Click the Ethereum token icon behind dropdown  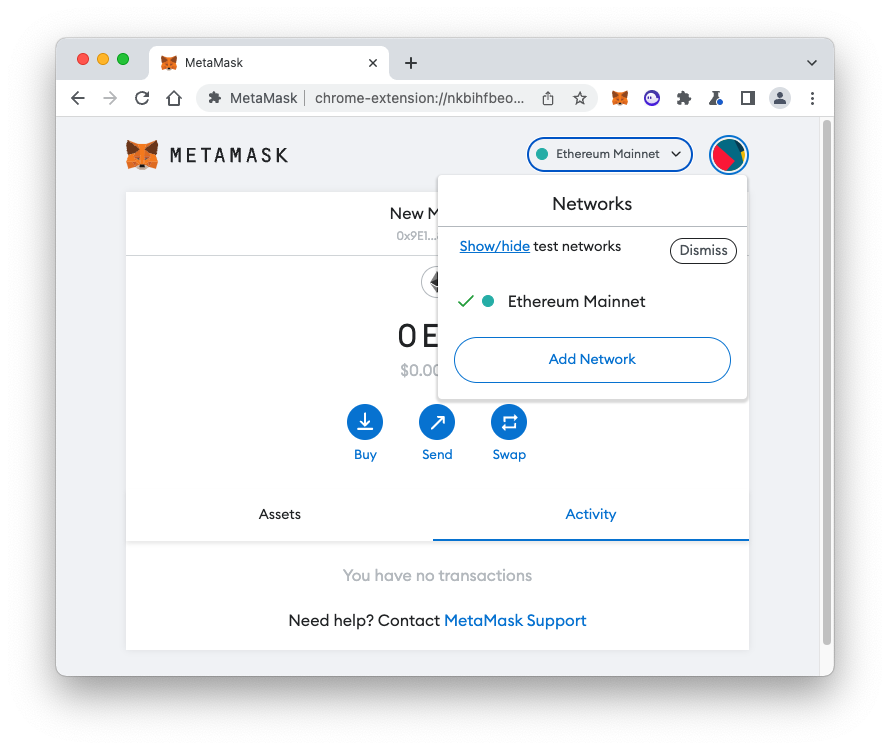pos(430,282)
